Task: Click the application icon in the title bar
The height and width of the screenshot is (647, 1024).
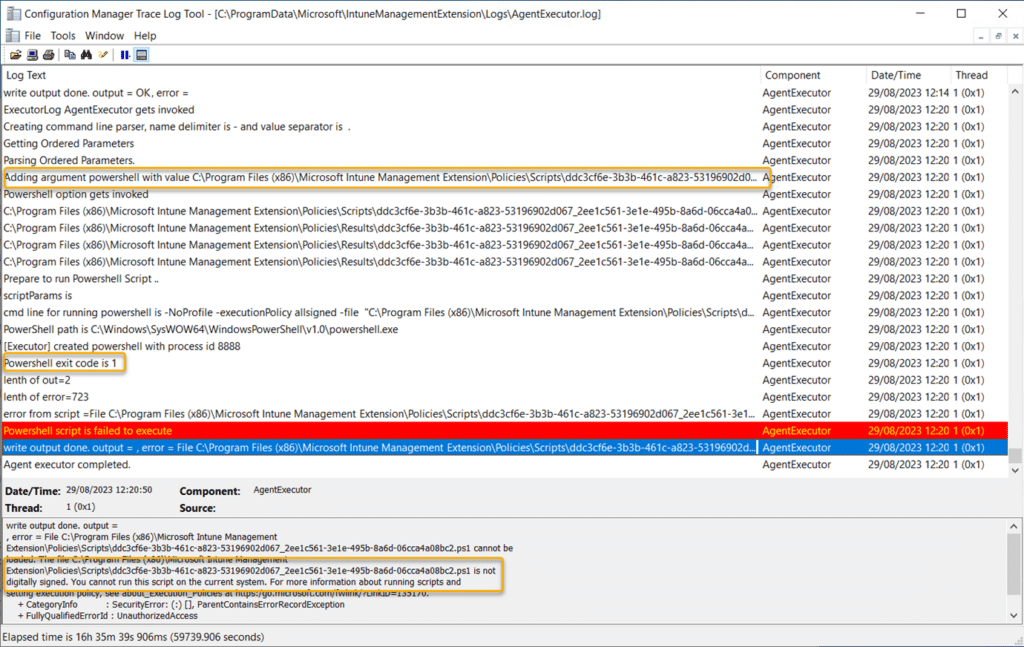Action: coord(13,13)
